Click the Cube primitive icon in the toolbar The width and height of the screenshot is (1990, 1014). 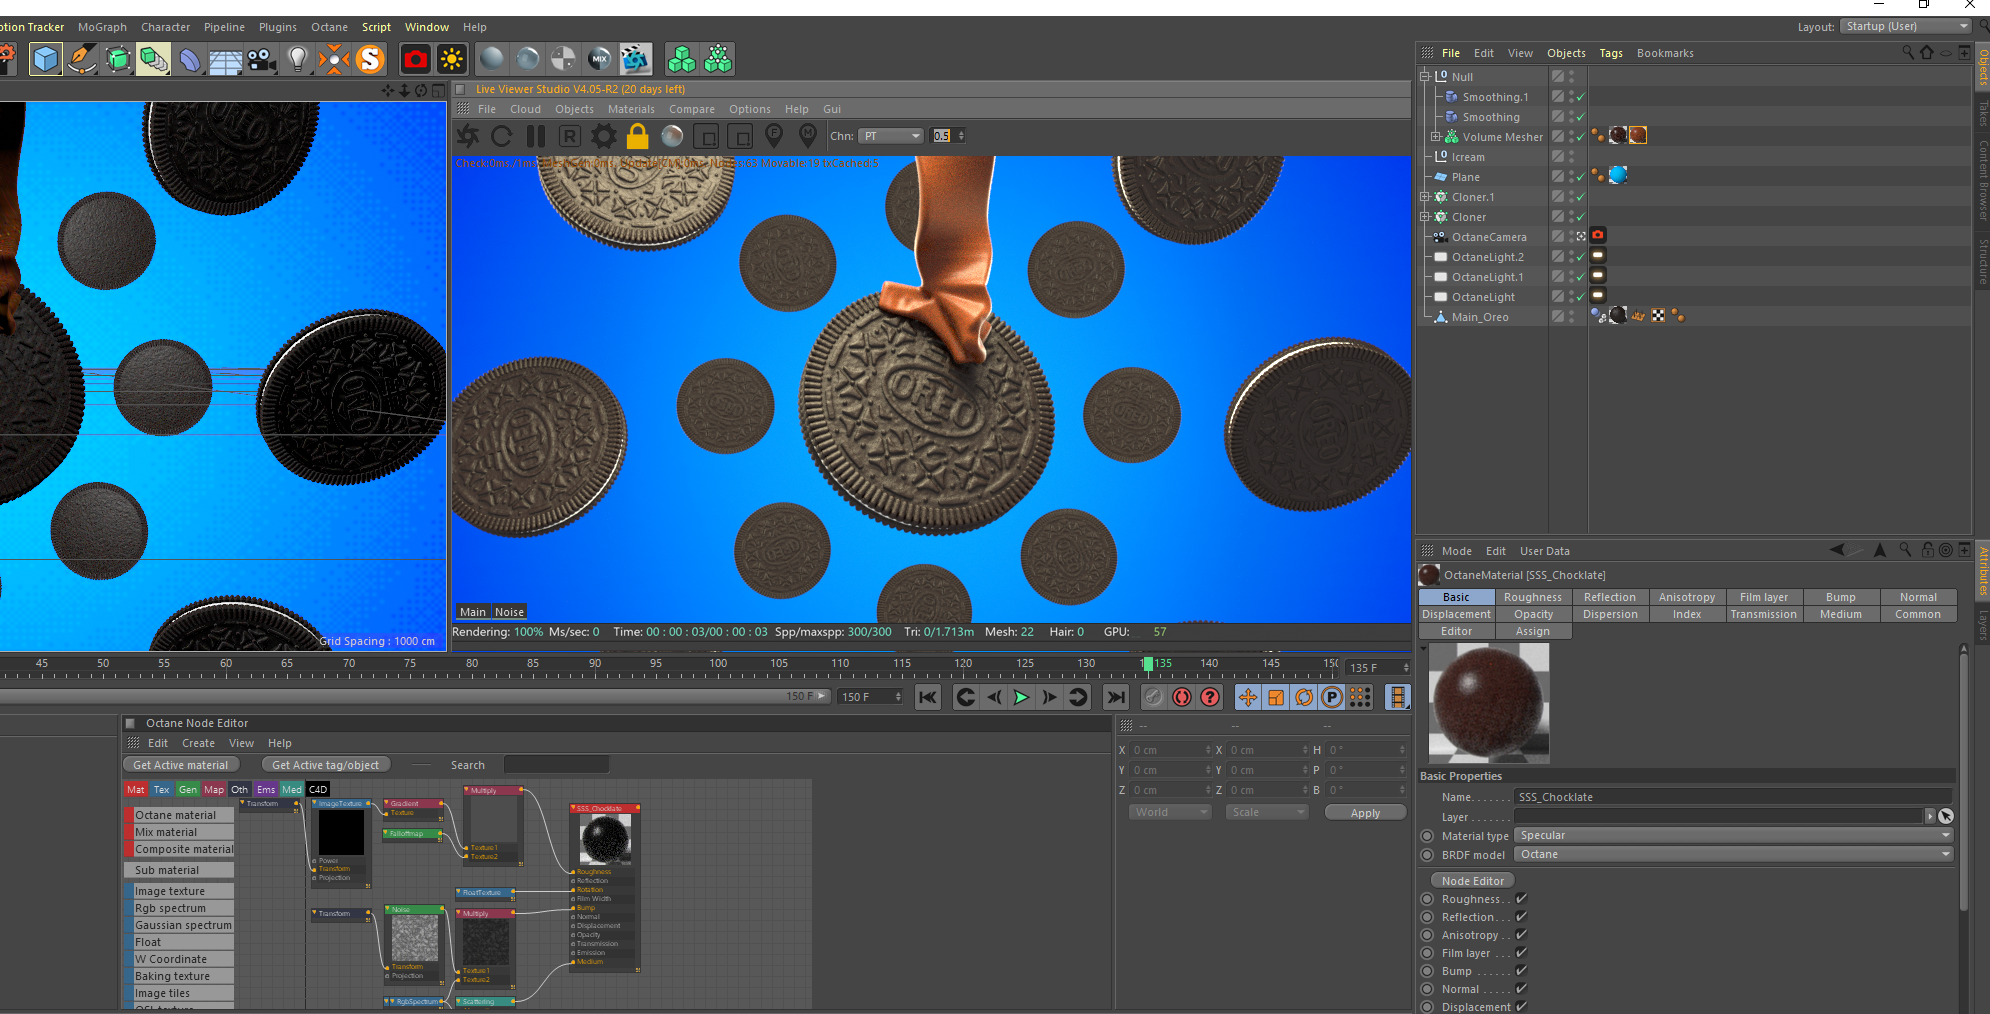click(x=46, y=60)
